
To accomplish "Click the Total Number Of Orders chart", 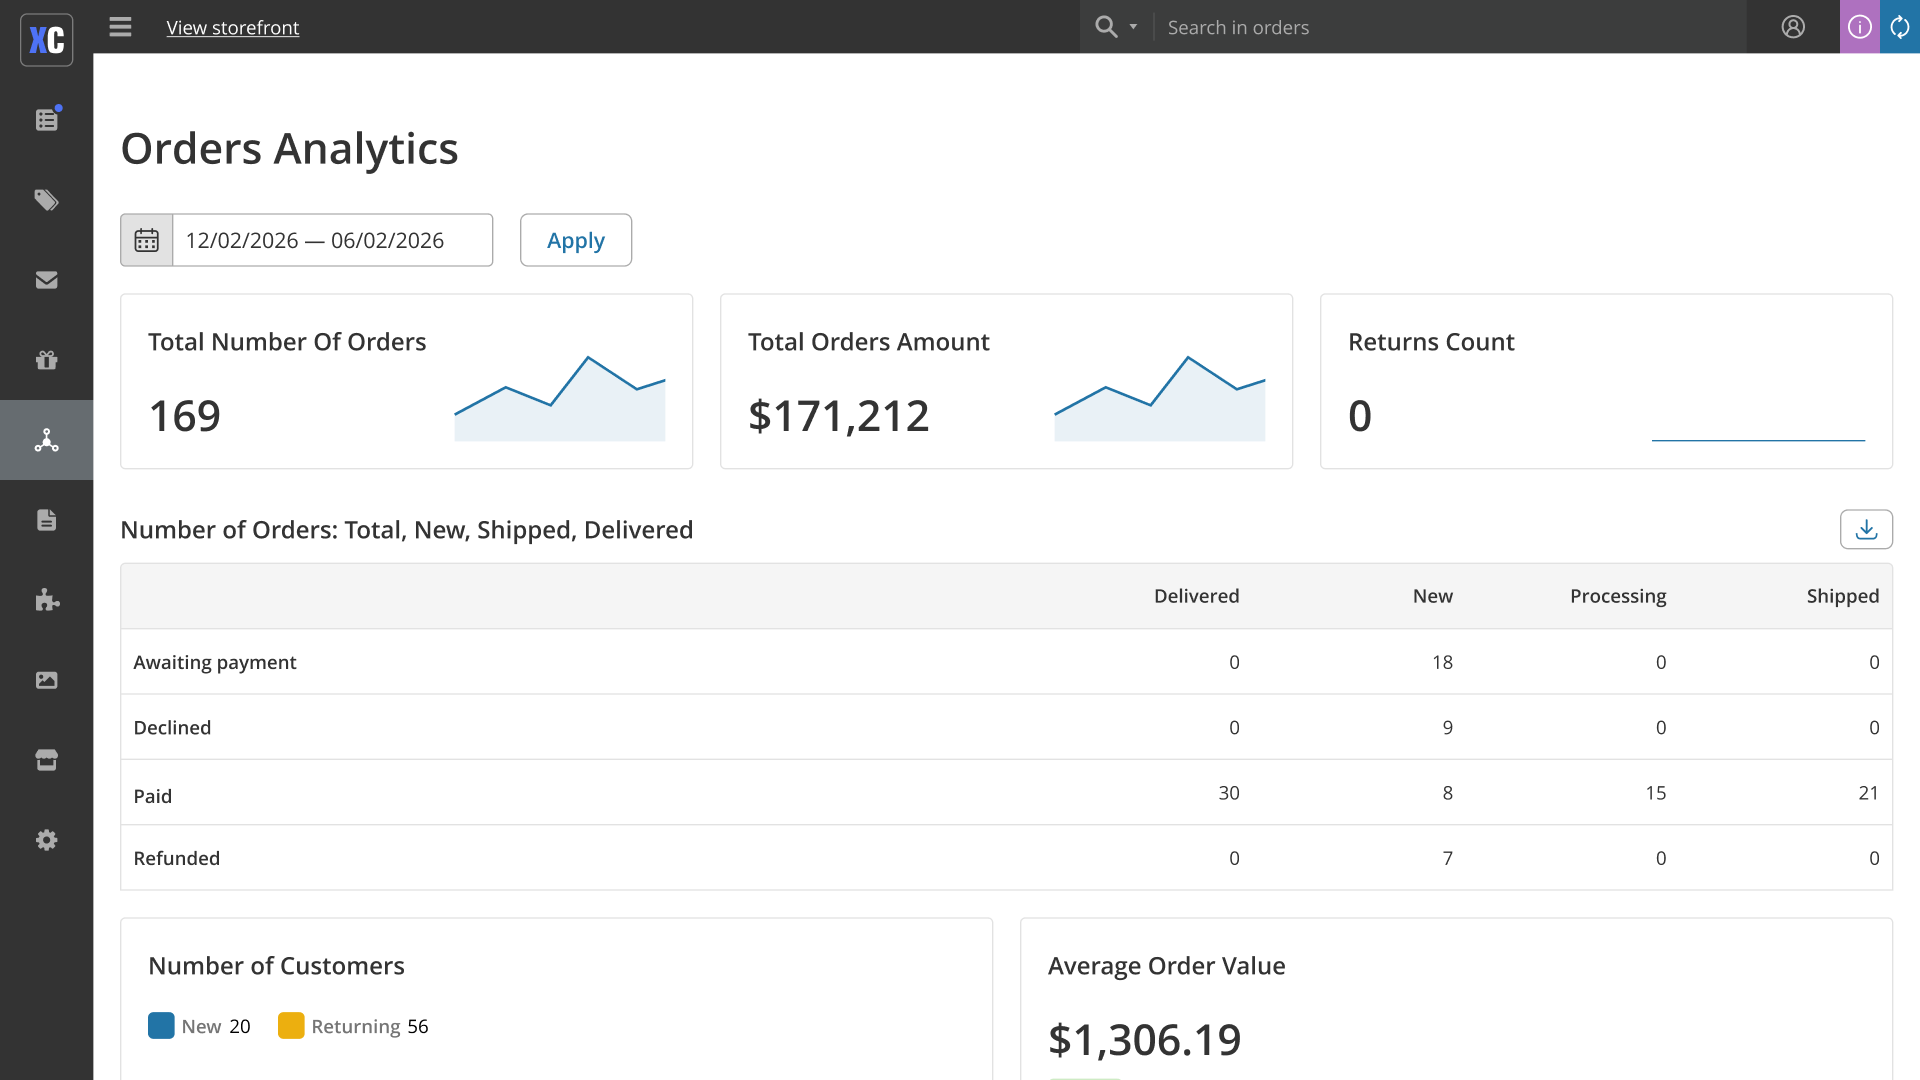I will 560,398.
